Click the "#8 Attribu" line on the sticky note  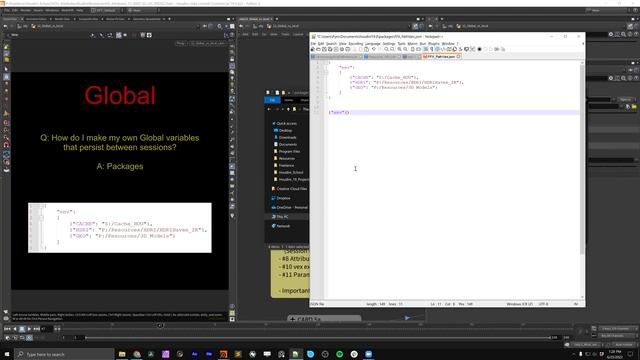pos(295,259)
